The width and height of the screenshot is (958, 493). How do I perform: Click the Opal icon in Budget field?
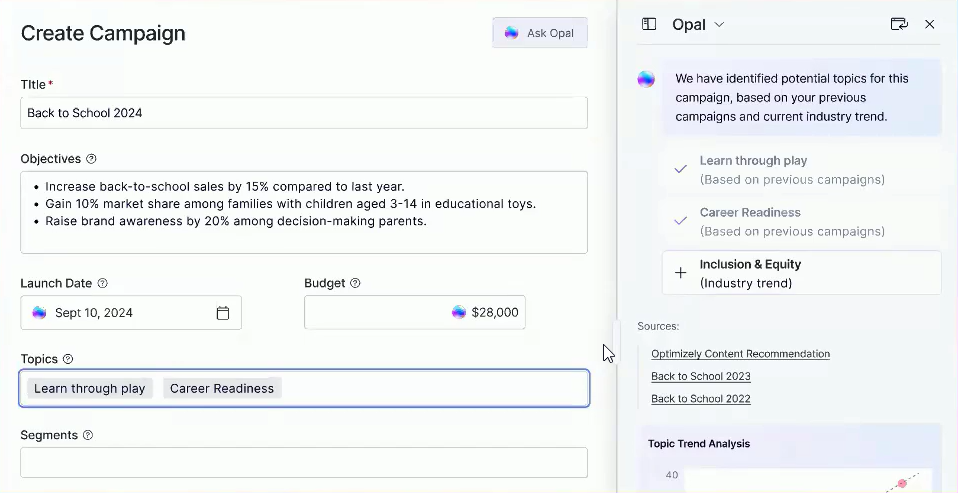459,312
